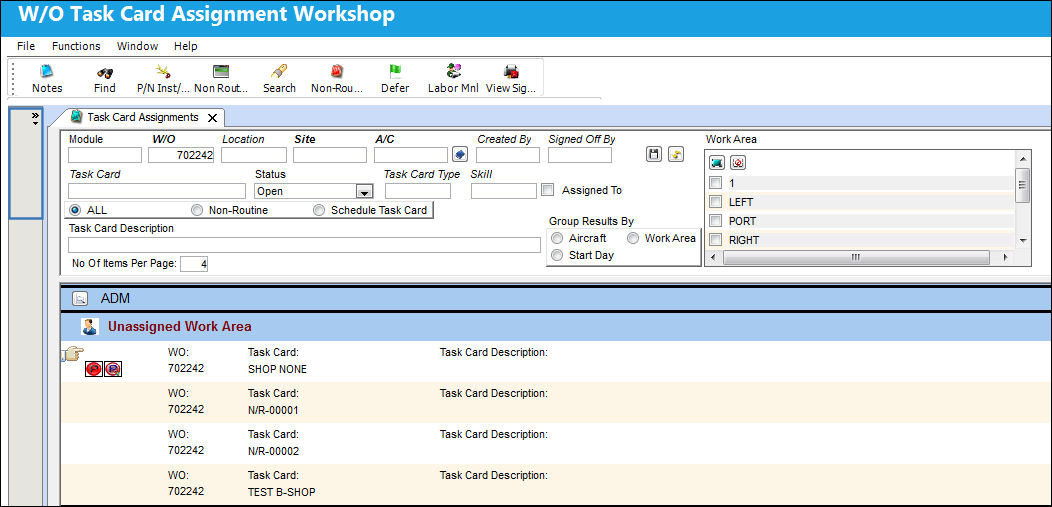Viewport: 1052px width, 507px height.
Task: Expand the left sidebar chevron
Action: point(35,118)
